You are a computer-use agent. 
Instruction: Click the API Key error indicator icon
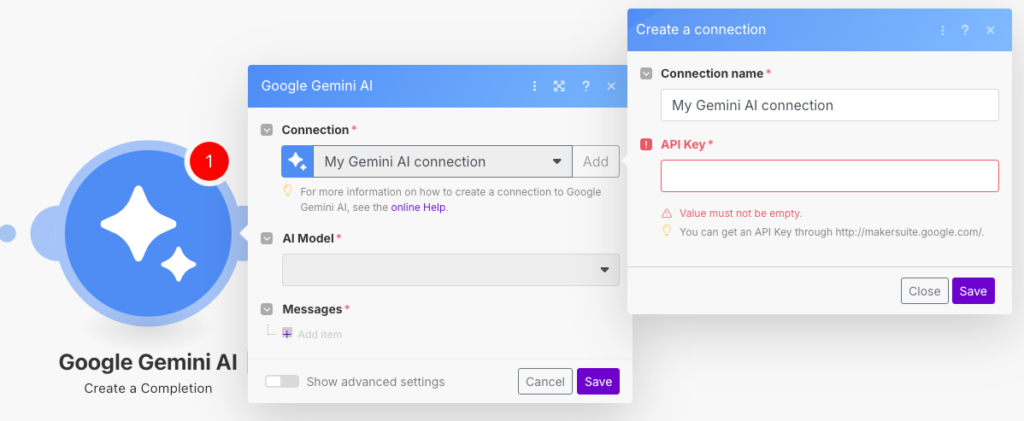point(646,144)
